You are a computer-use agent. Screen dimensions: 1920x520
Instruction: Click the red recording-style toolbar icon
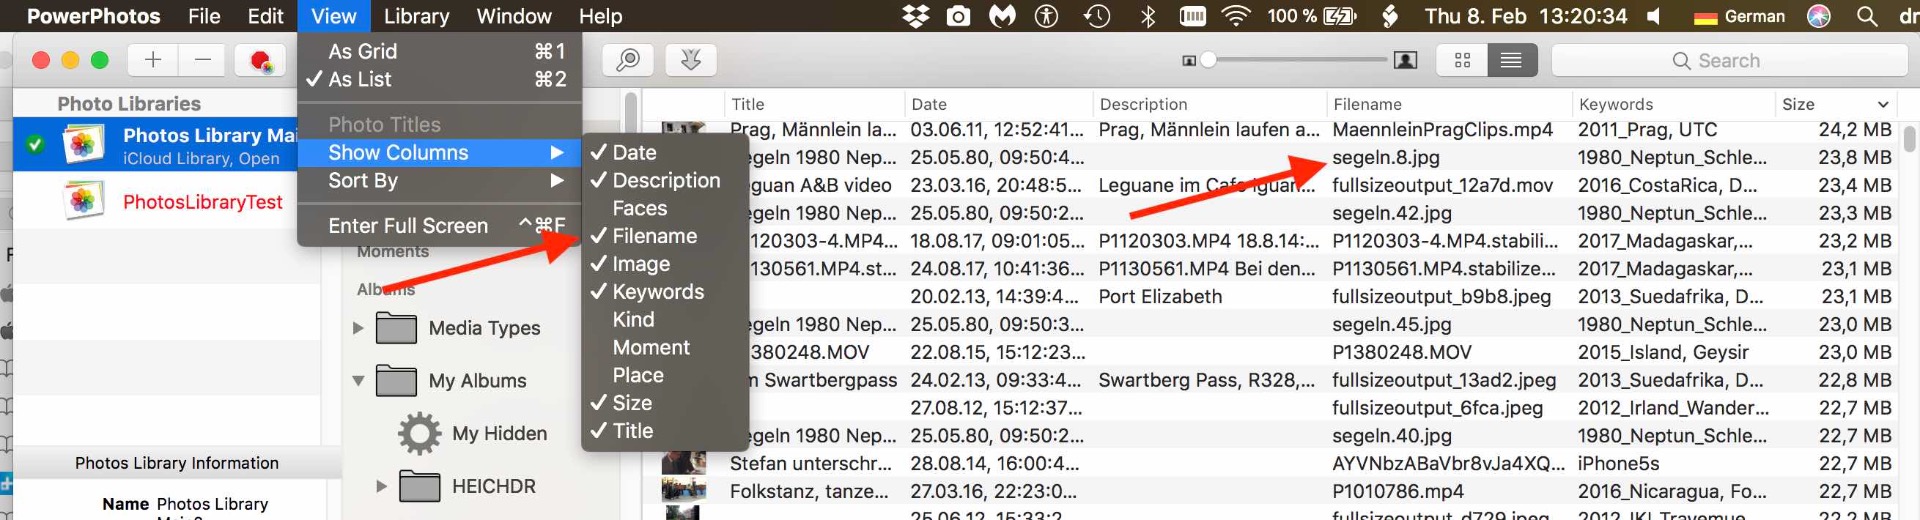click(x=261, y=61)
